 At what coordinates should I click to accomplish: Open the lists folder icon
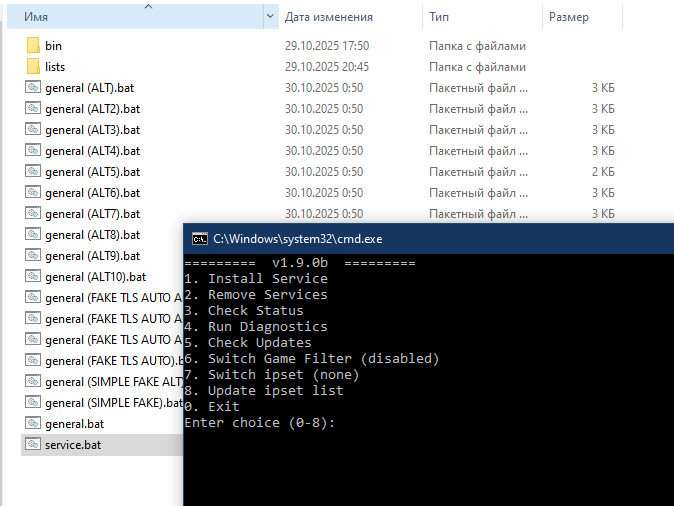33,67
